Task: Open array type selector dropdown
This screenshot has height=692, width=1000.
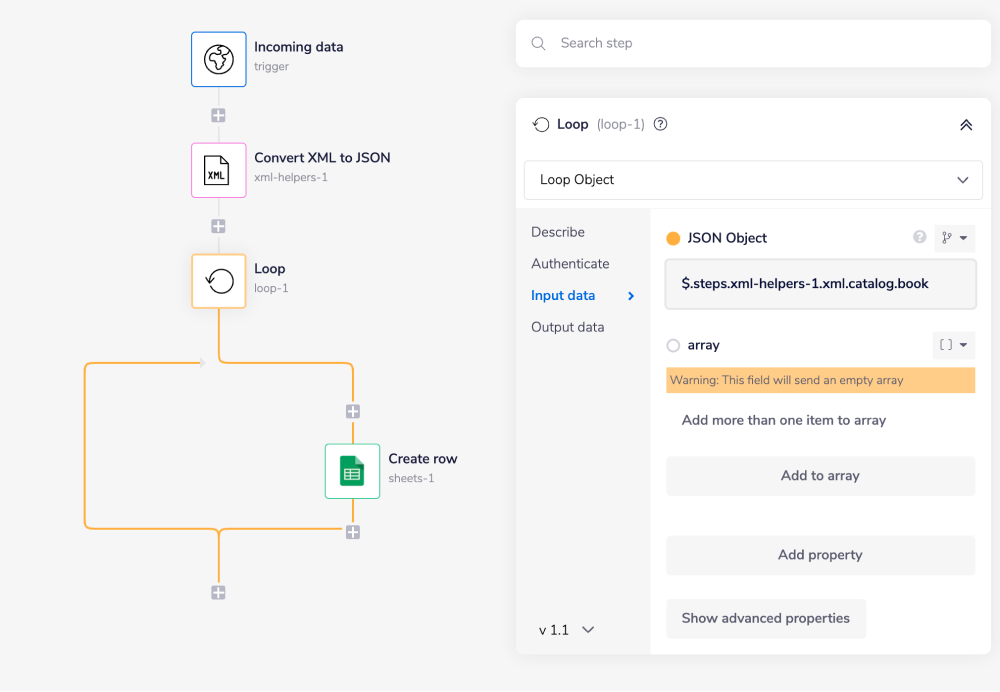Action: (954, 345)
